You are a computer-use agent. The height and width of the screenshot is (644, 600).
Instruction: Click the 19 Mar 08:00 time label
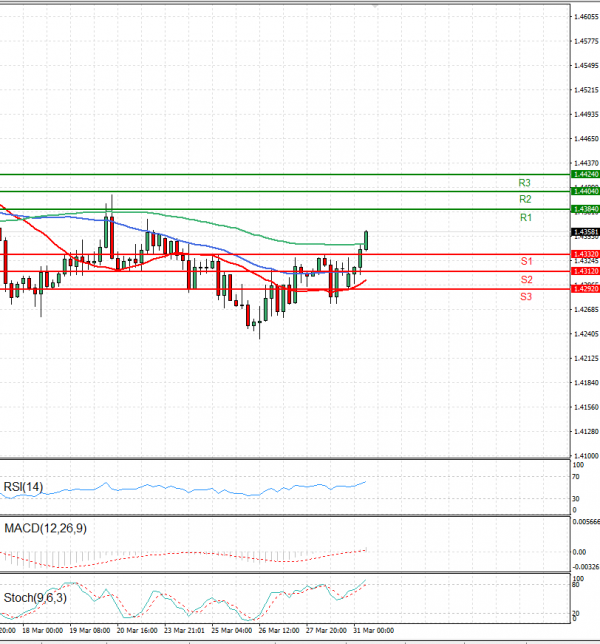click(x=90, y=630)
